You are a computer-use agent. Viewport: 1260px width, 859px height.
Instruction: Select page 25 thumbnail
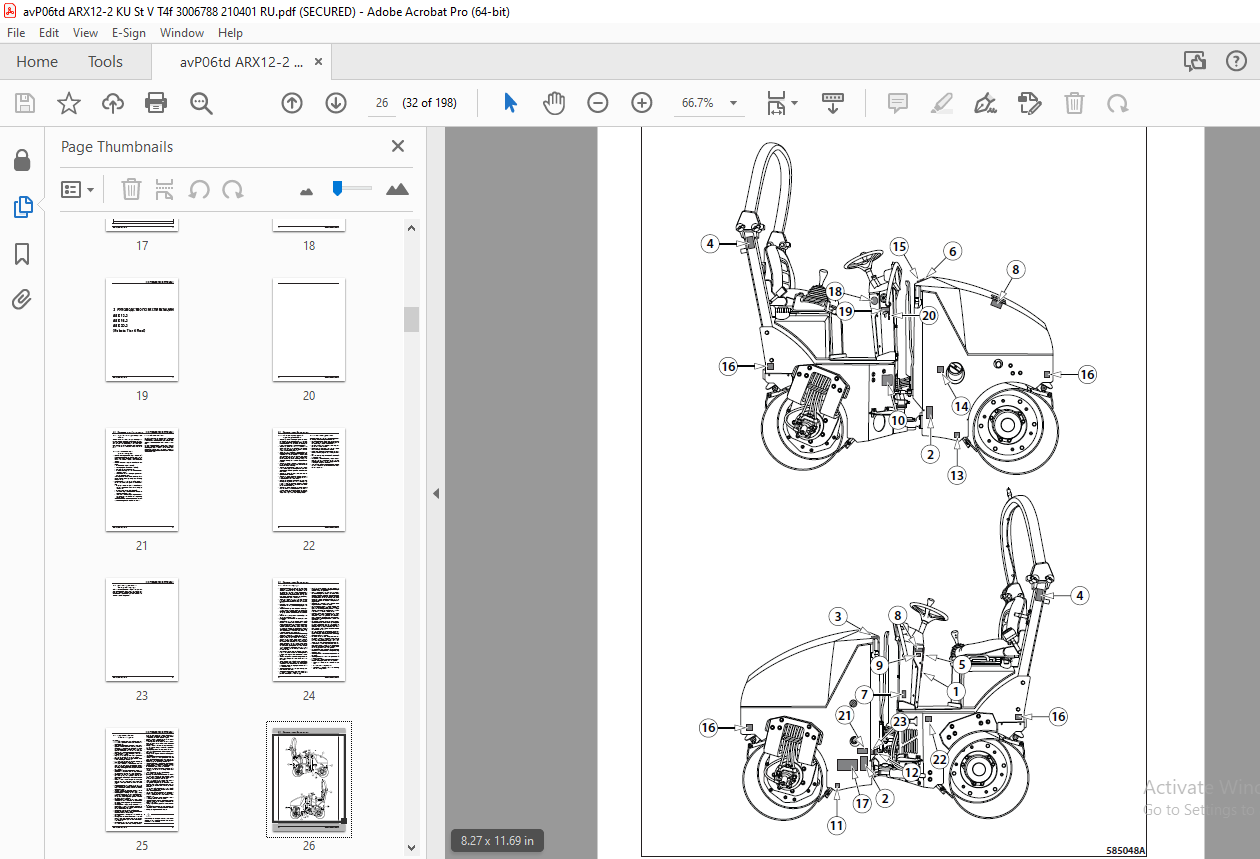click(x=142, y=780)
